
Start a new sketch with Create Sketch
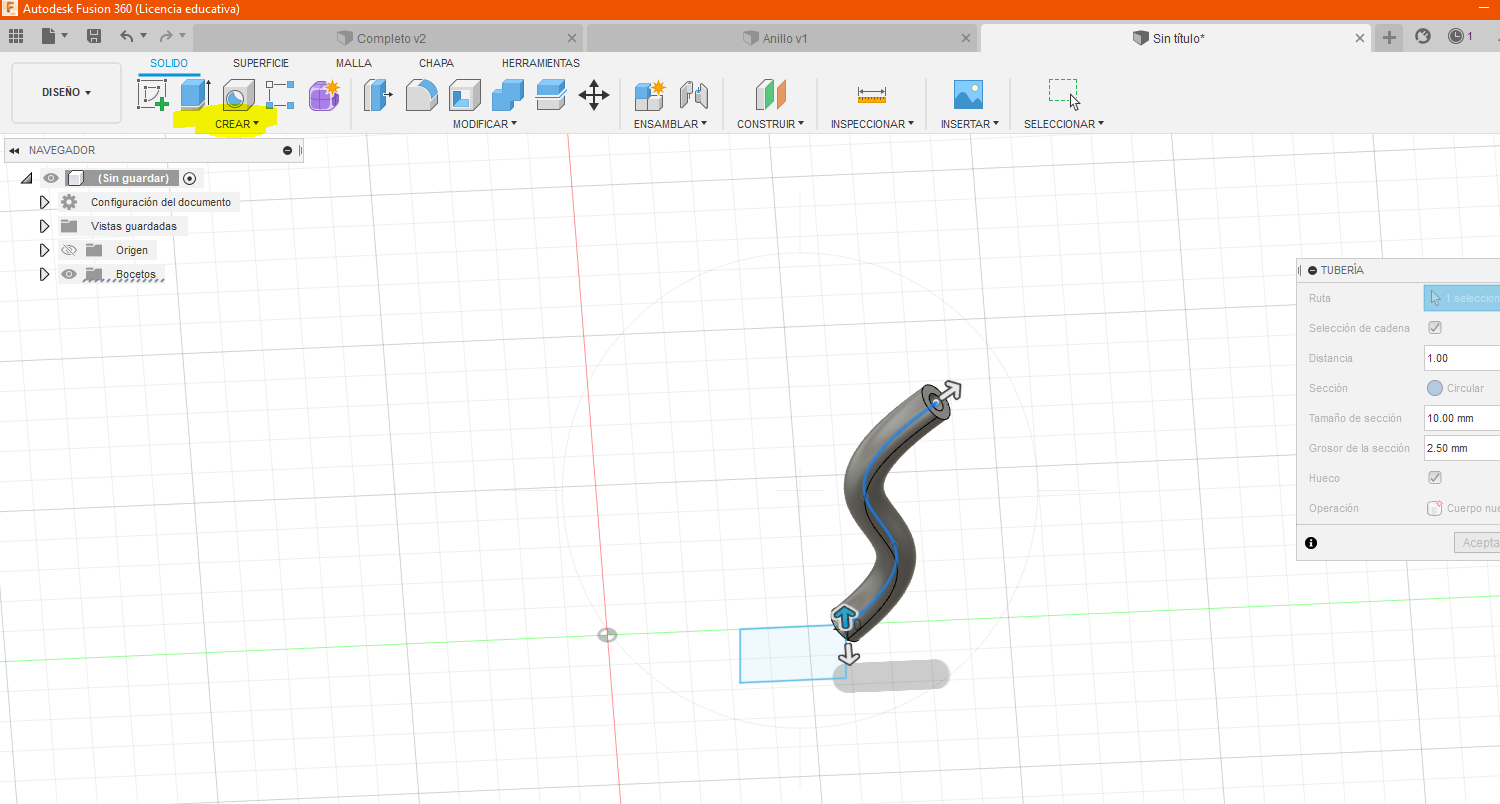(153, 96)
